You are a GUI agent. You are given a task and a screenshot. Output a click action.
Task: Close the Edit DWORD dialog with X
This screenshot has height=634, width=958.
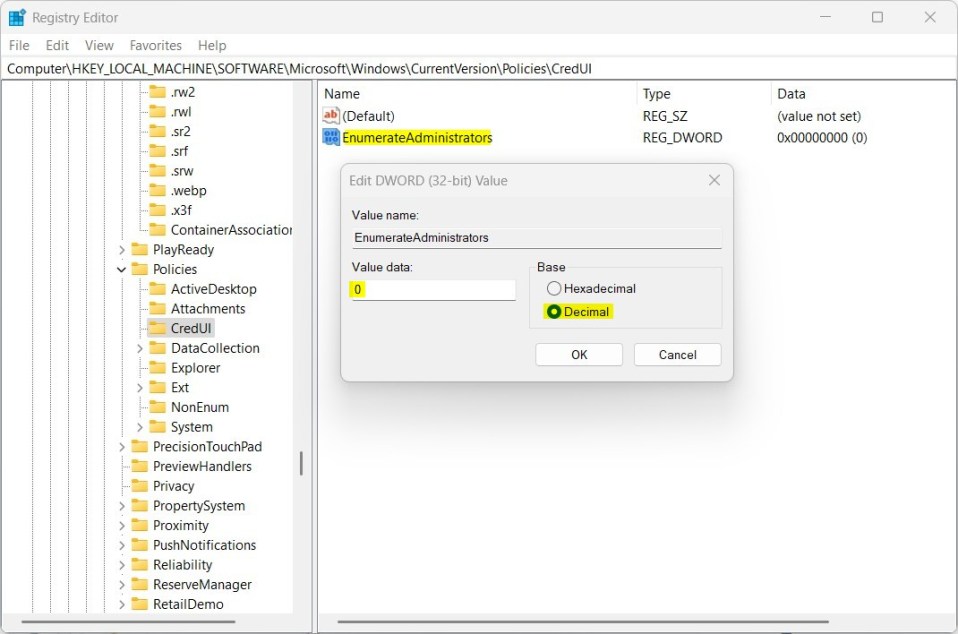[714, 180]
